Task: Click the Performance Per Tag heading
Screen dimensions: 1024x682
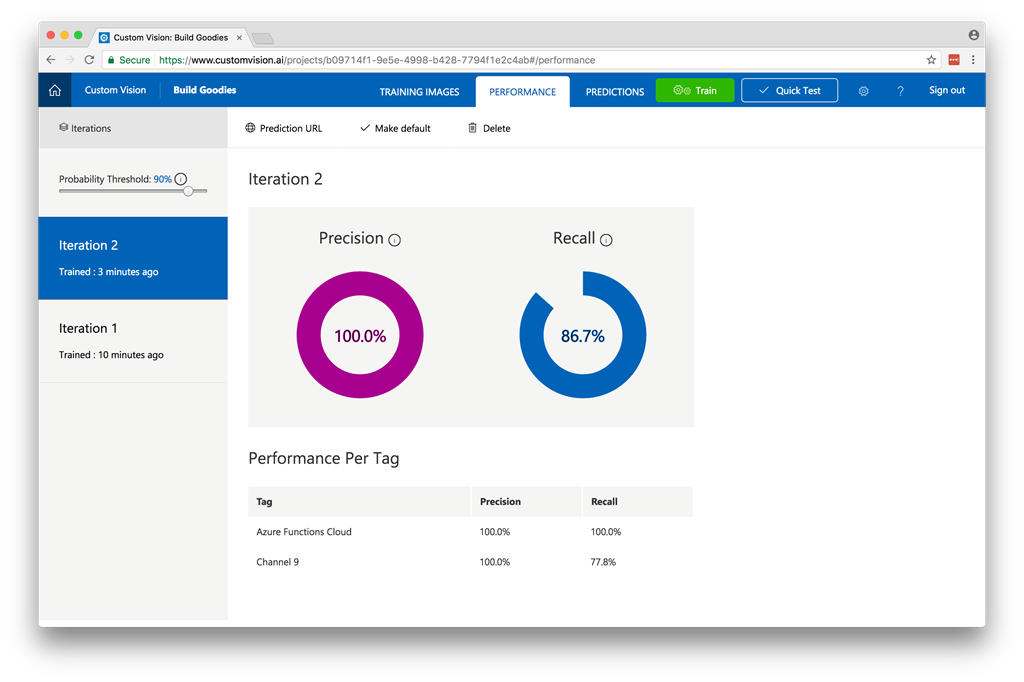Action: coord(324,459)
